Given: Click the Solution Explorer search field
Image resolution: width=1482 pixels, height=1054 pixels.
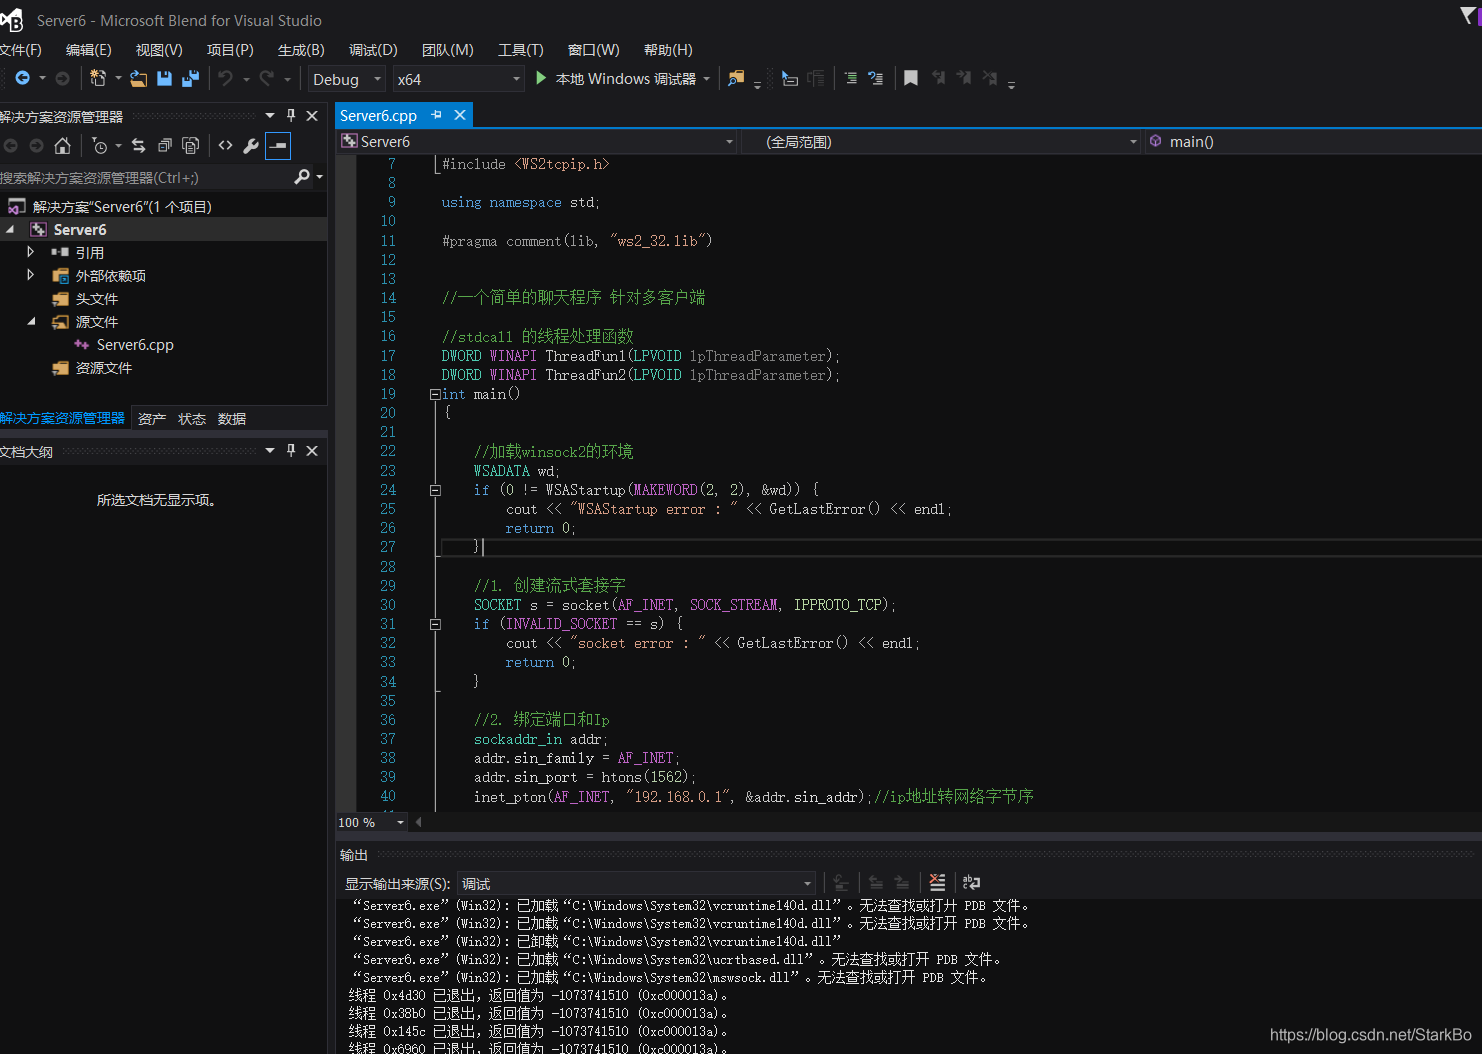Looking at the screenshot, I should 145,178.
